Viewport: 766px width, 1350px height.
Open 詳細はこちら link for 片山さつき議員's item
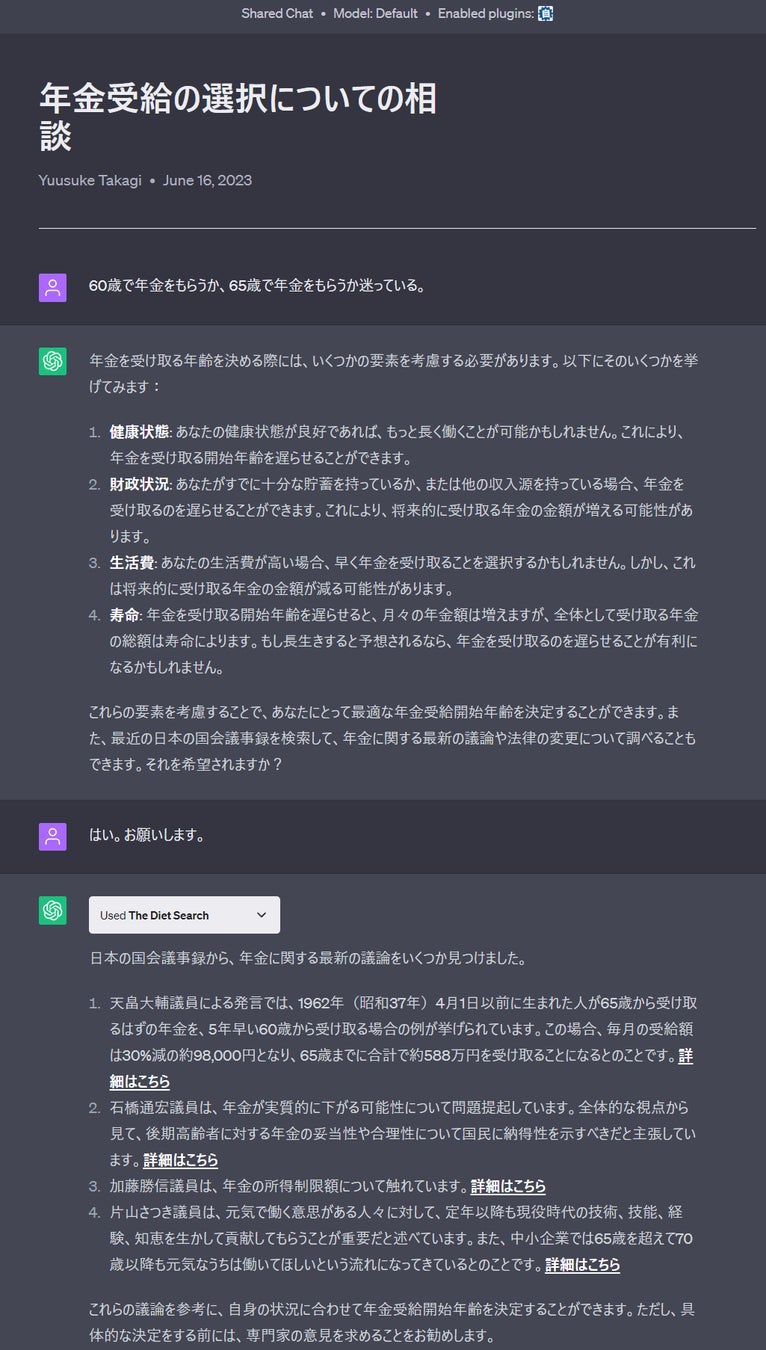[582, 1264]
